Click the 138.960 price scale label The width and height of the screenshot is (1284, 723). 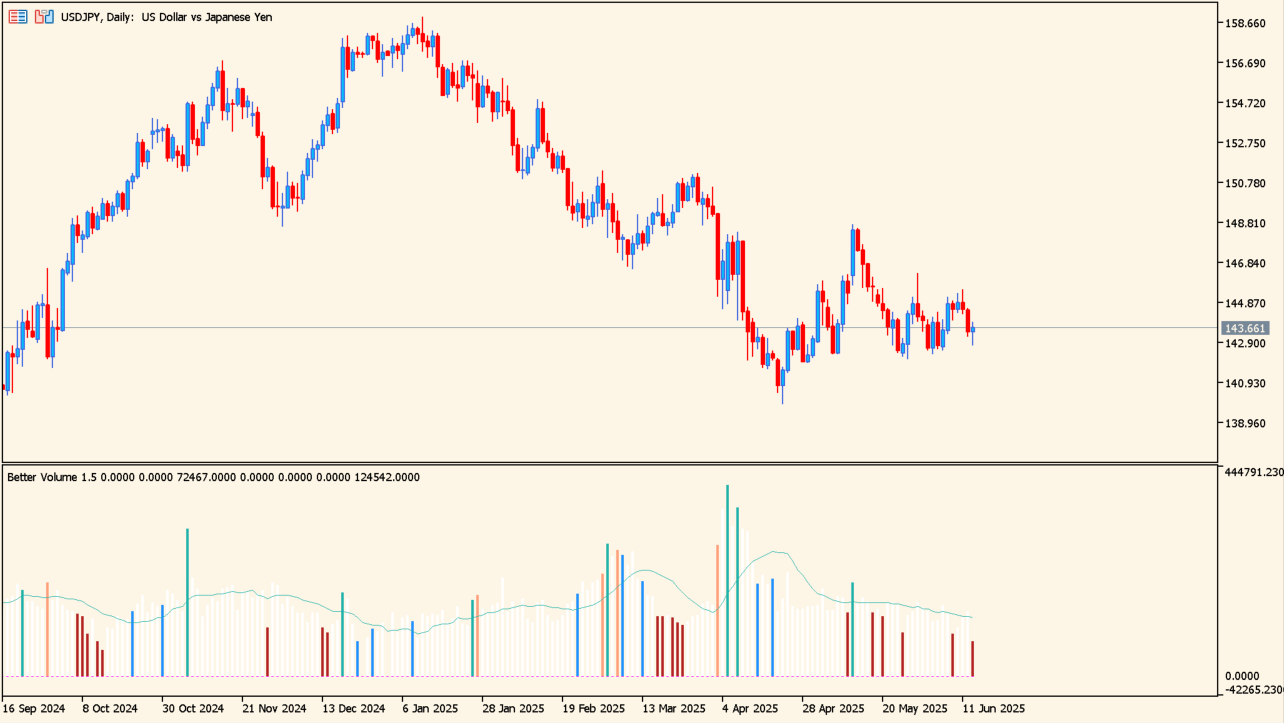click(x=1245, y=423)
